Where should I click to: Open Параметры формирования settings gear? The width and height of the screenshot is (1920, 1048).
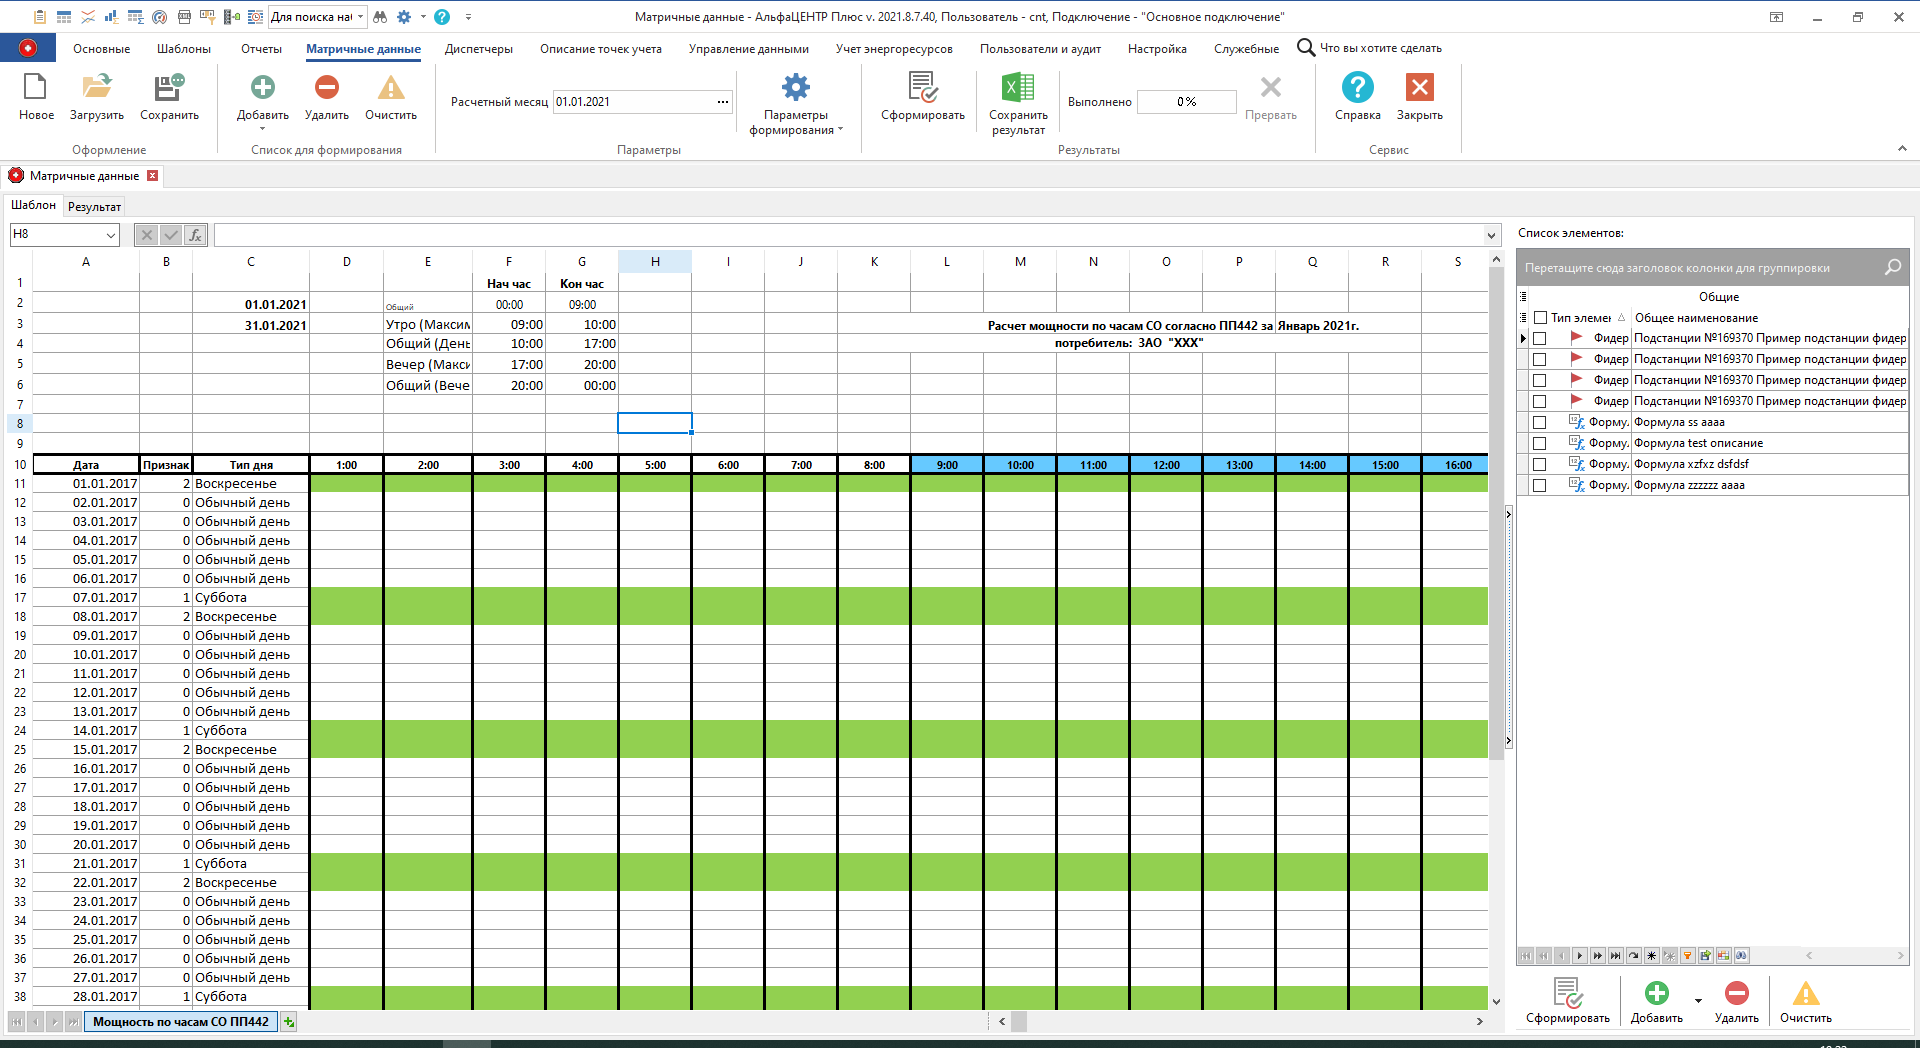coord(795,95)
